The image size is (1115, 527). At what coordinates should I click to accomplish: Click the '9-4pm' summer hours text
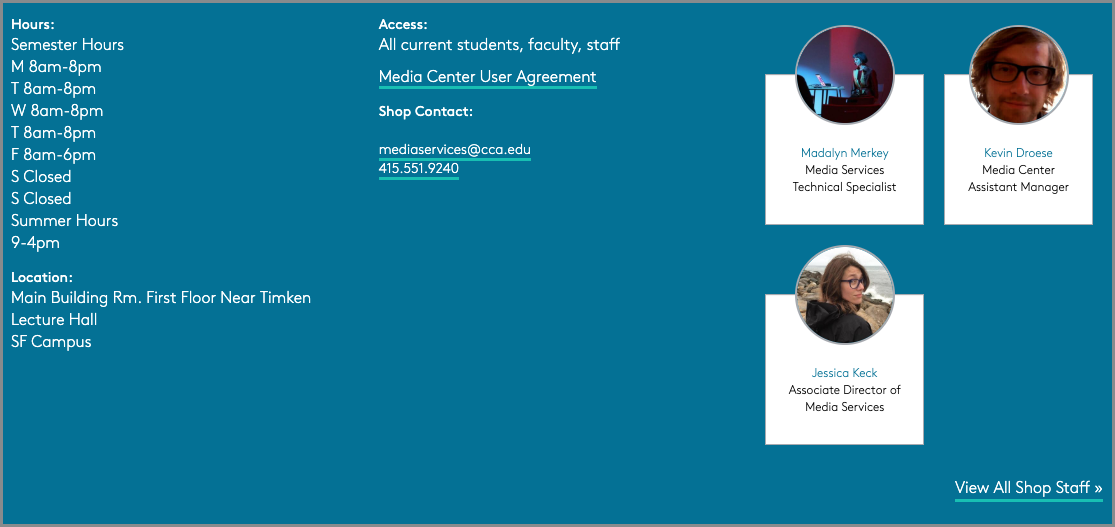click(36, 243)
